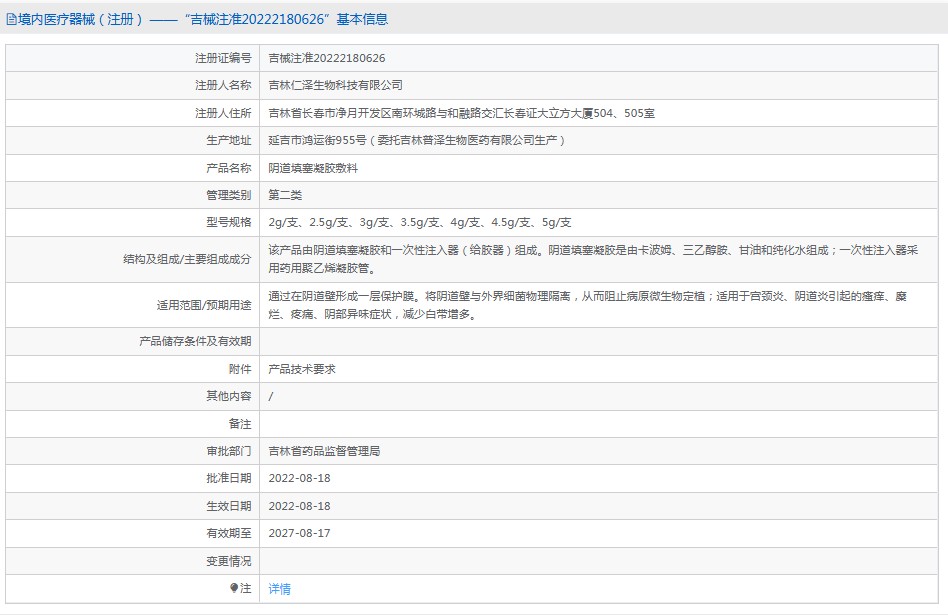Click the management category value 第二类
948x615 pixels.
pos(285,195)
